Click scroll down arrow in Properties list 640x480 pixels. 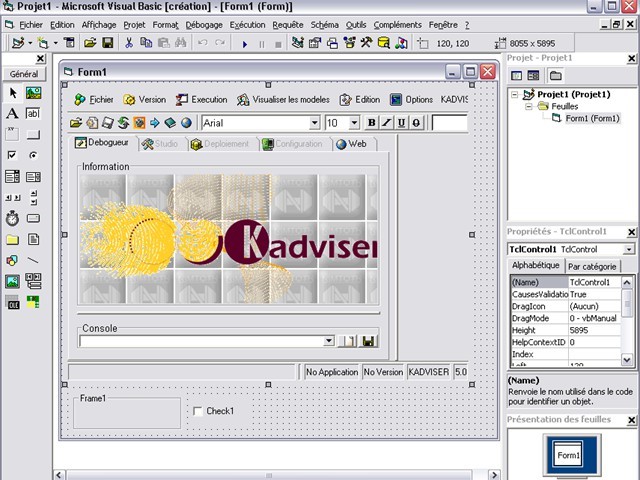(627, 360)
